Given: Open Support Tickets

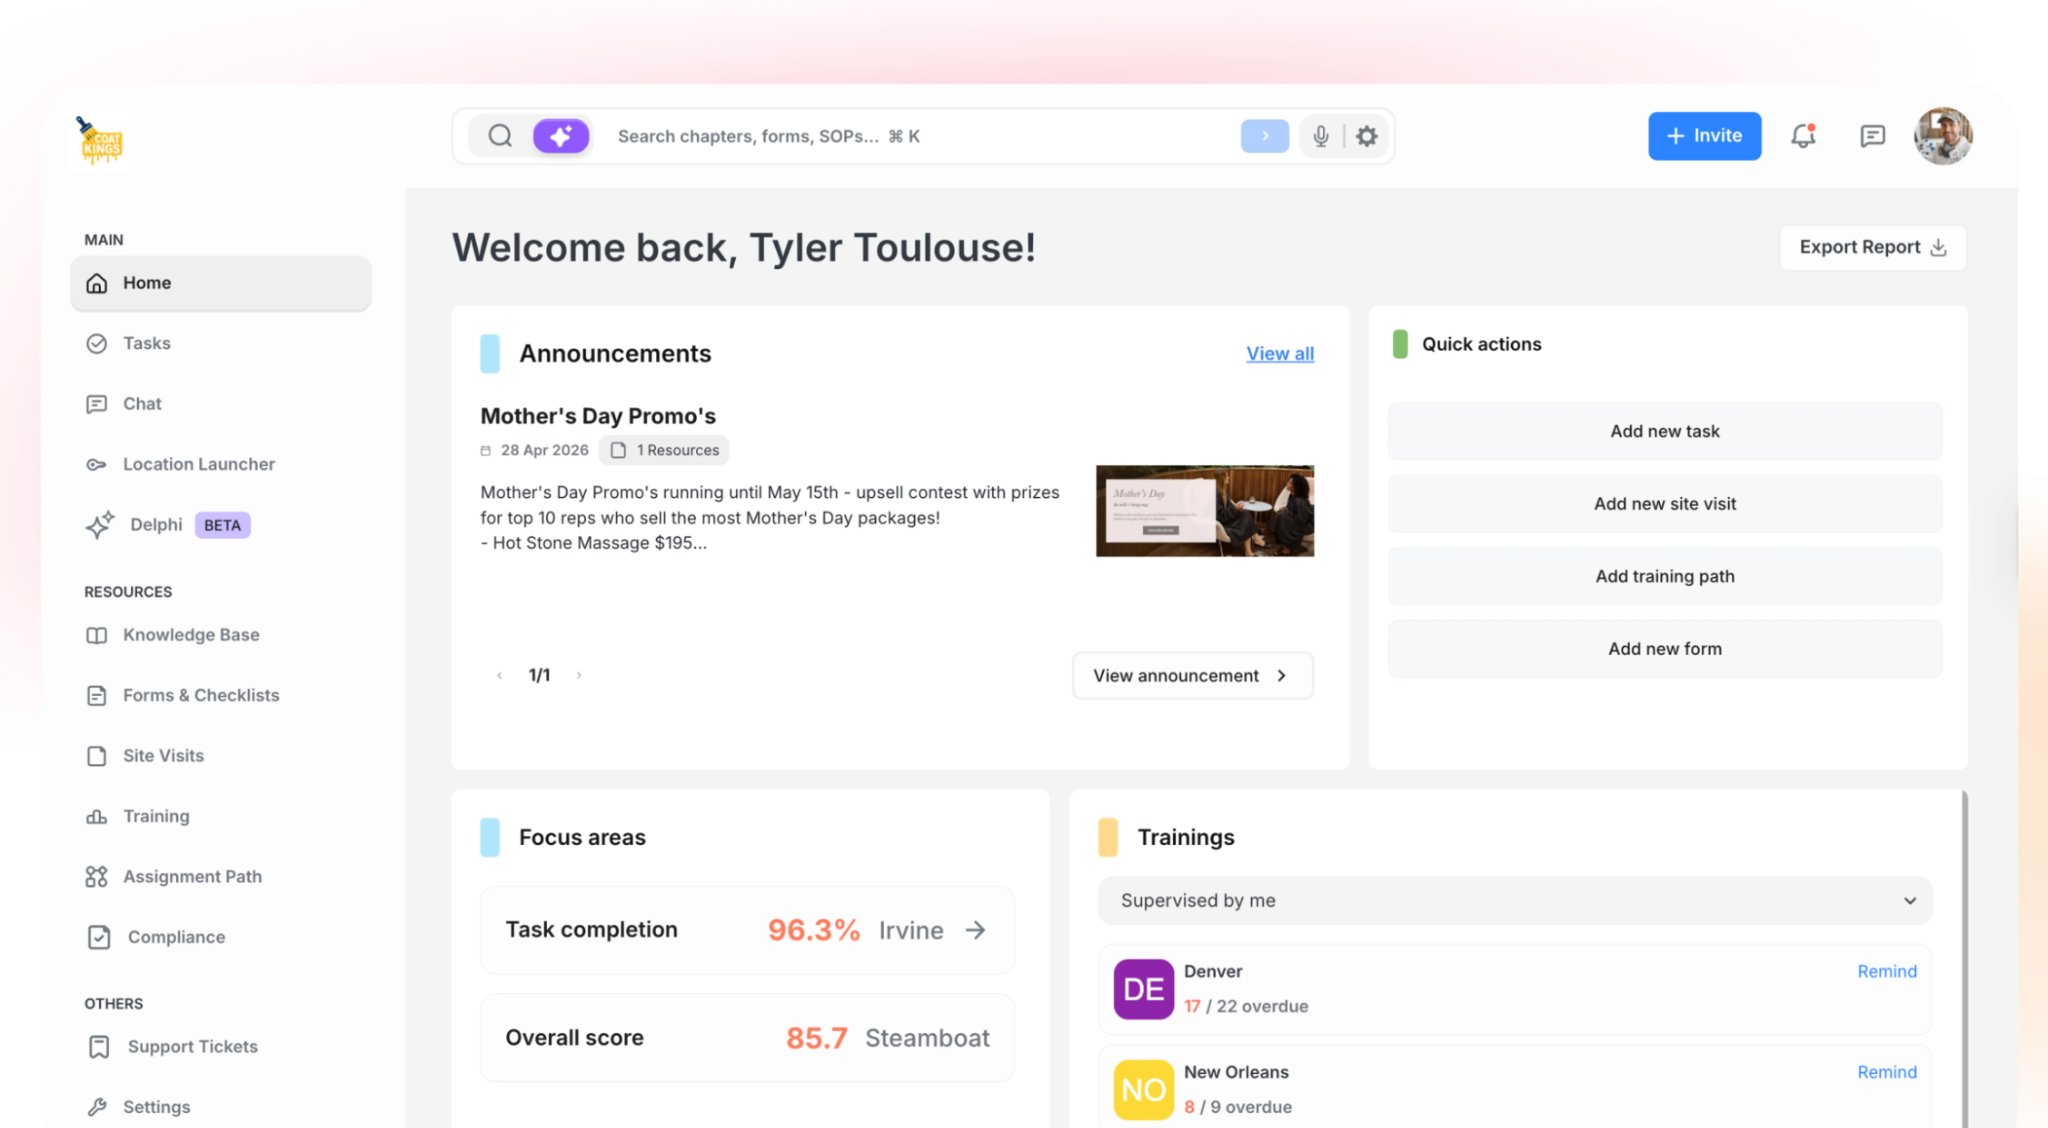Looking at the screenshot, I should [x=221, y=1047].
